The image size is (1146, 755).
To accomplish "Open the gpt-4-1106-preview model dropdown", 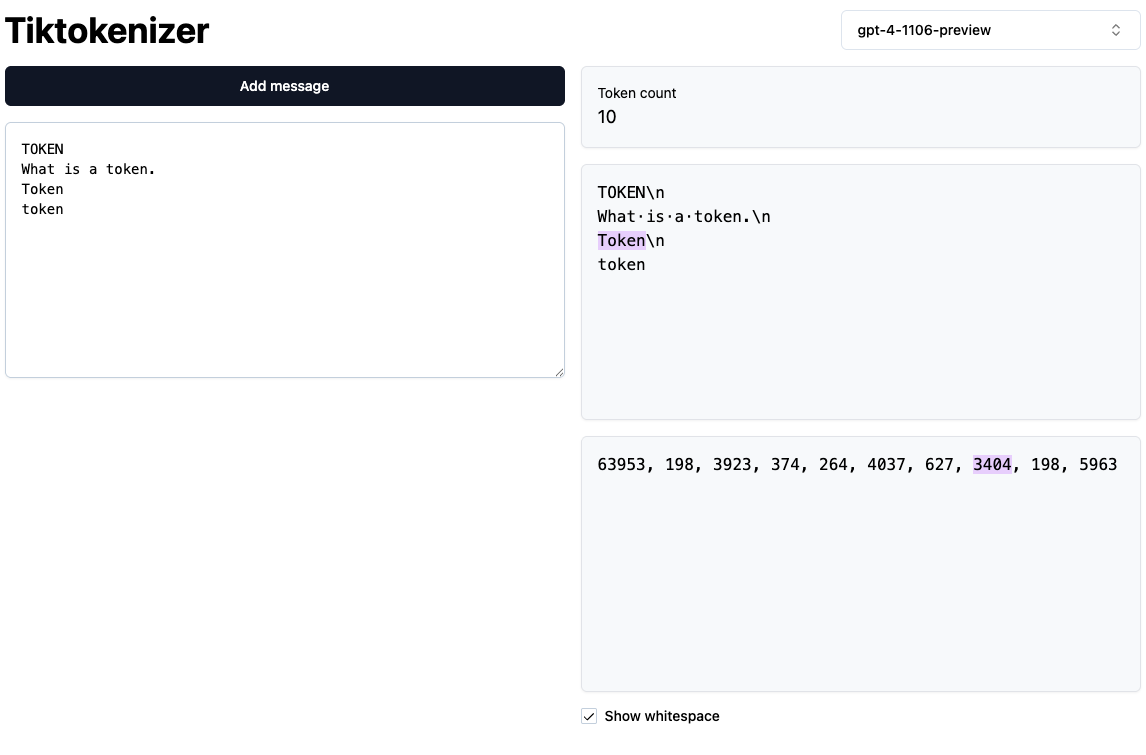I will (x=989, y=30).
